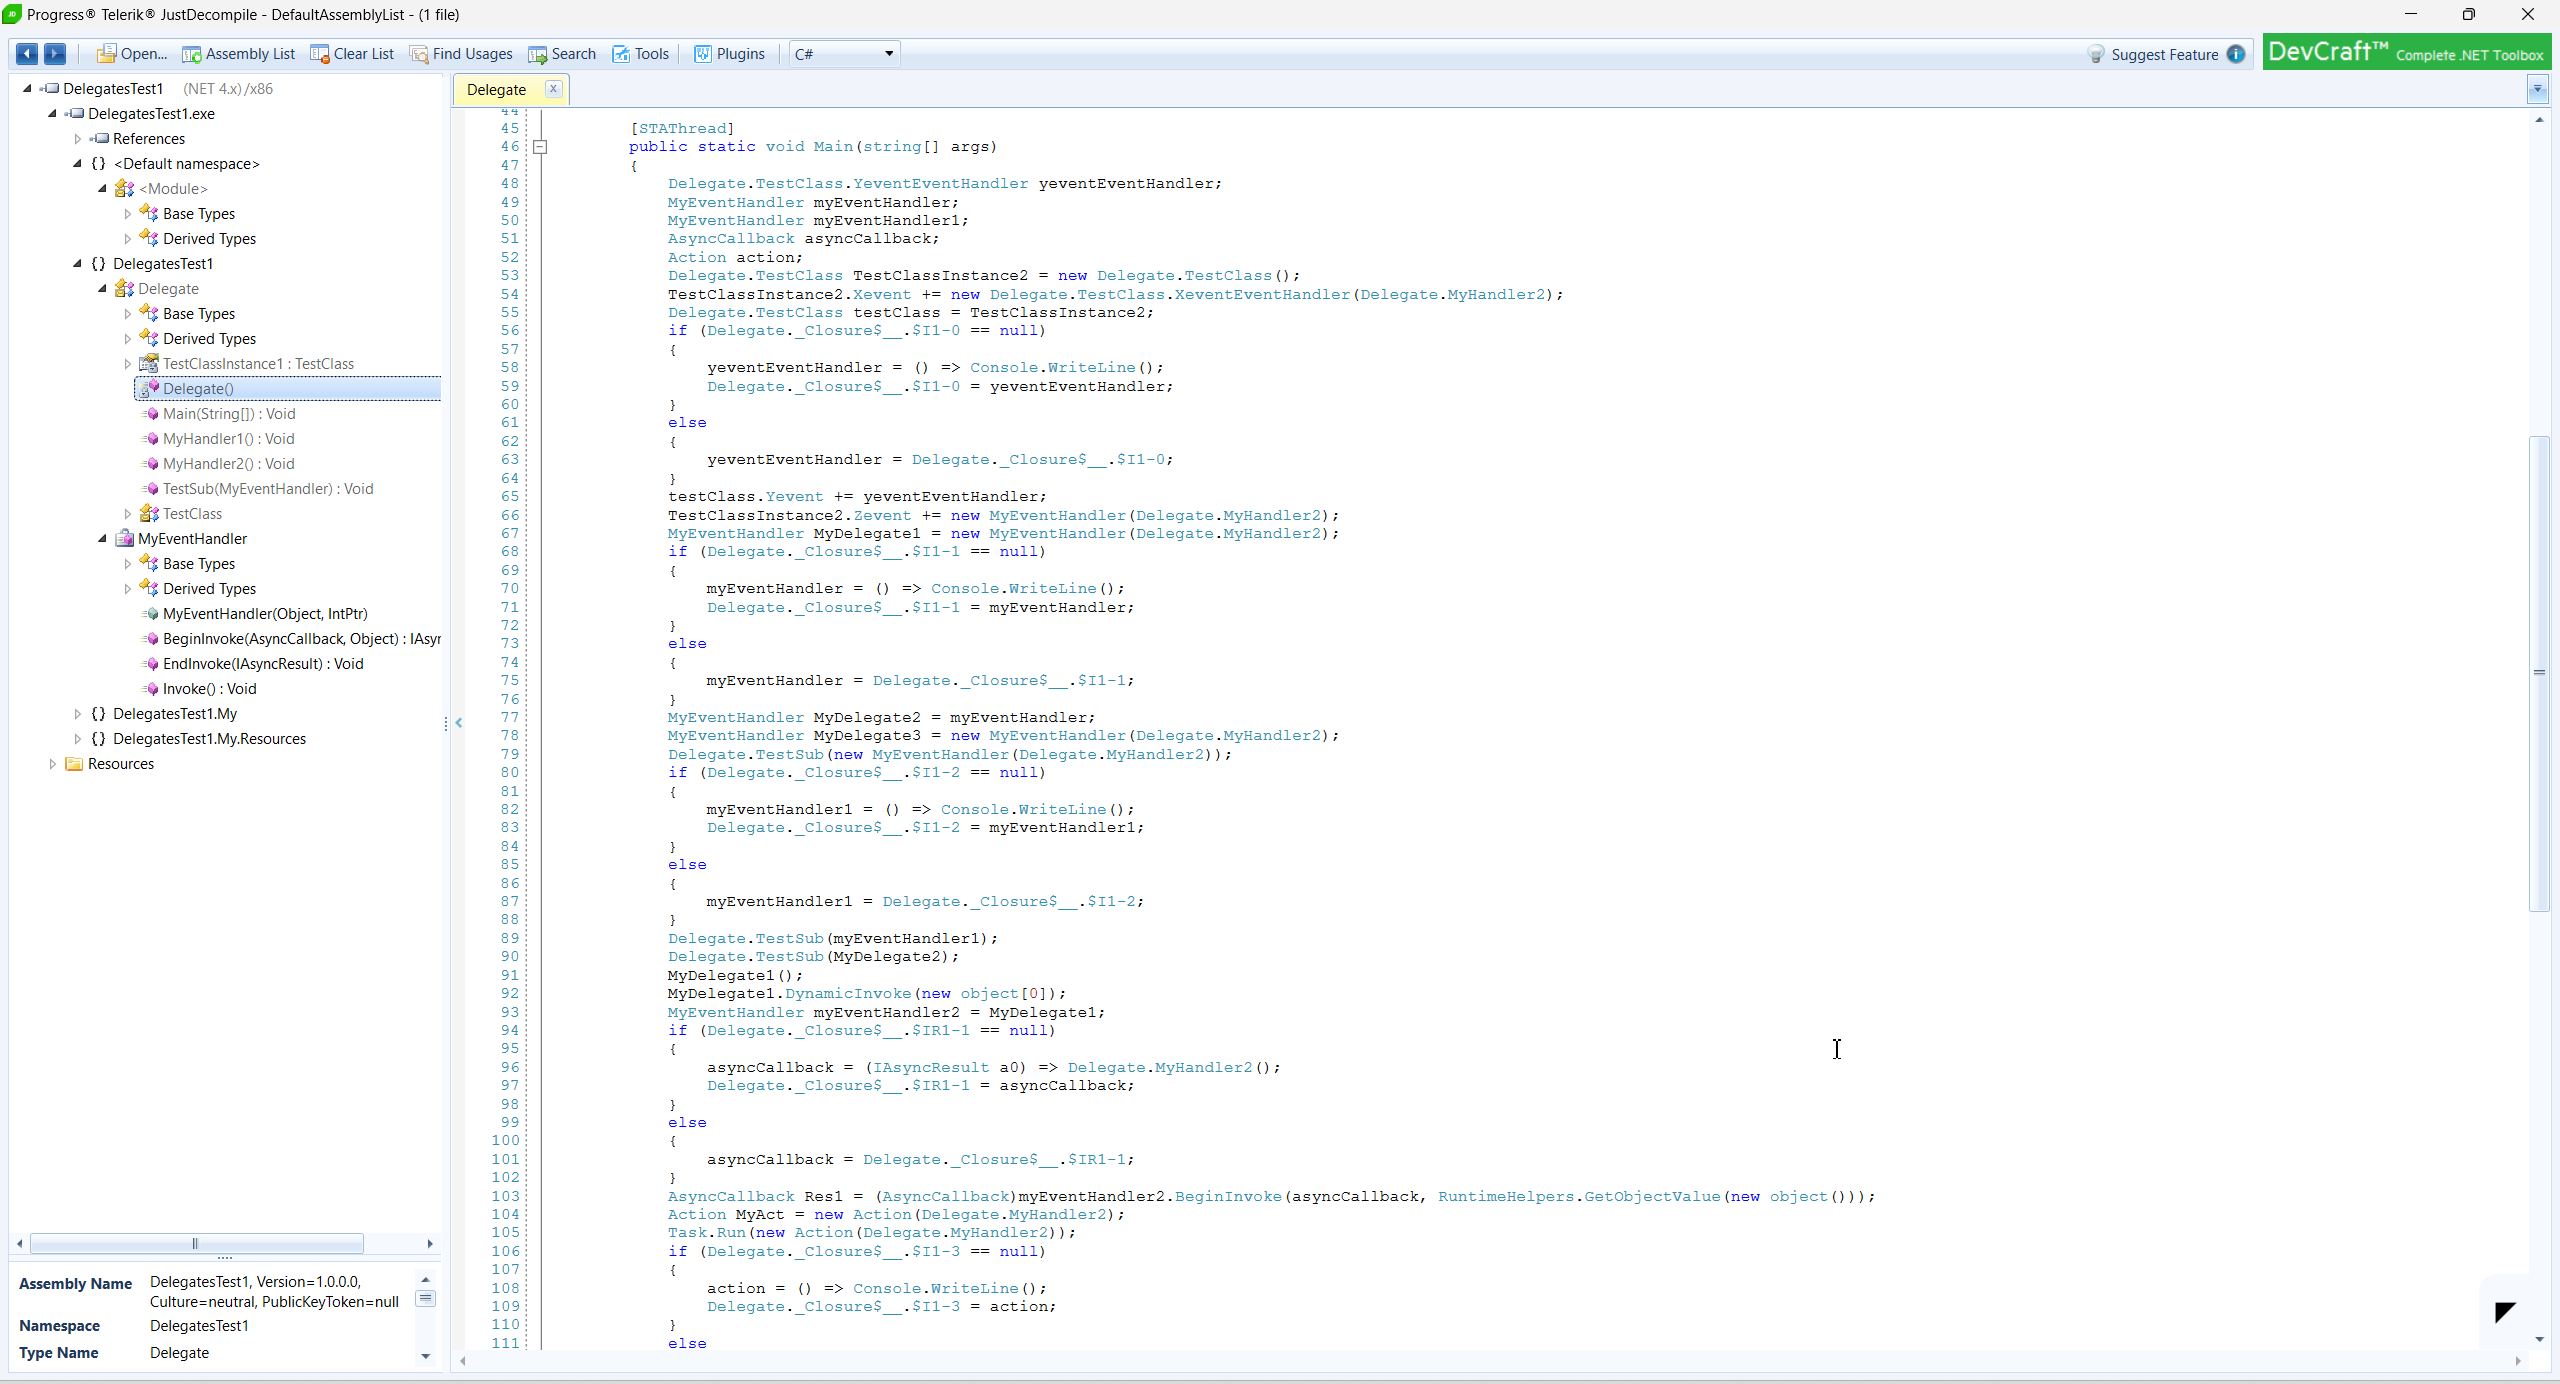Select Main(String[]) : Void method
Image resolution: width=2560 pixels, height=1384 pixels.
coord(229,414)
